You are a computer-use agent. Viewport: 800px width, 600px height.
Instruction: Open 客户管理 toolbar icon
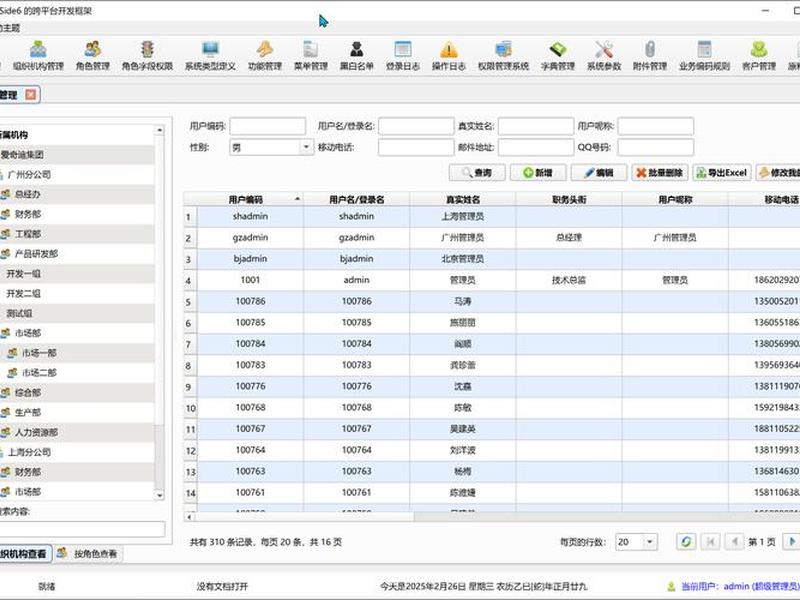759,56
